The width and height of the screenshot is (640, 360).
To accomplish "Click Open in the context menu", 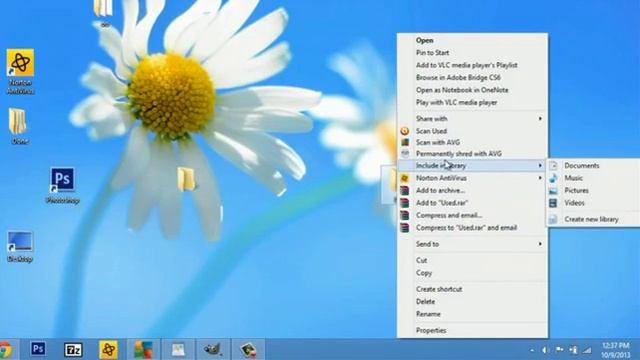I will (x=472, y=40).
